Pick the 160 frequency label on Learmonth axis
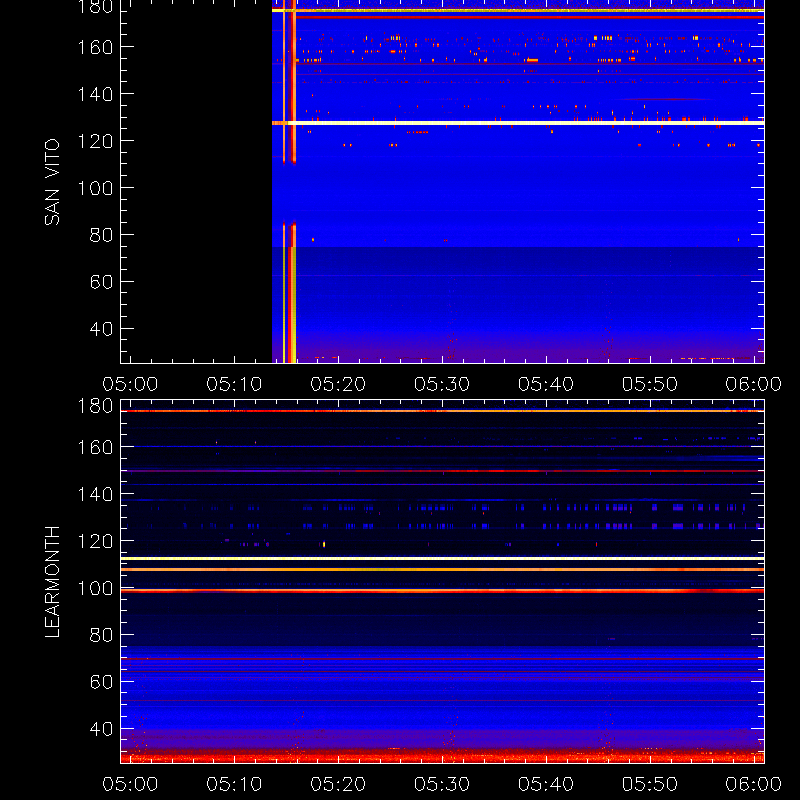 click(95, 447)
